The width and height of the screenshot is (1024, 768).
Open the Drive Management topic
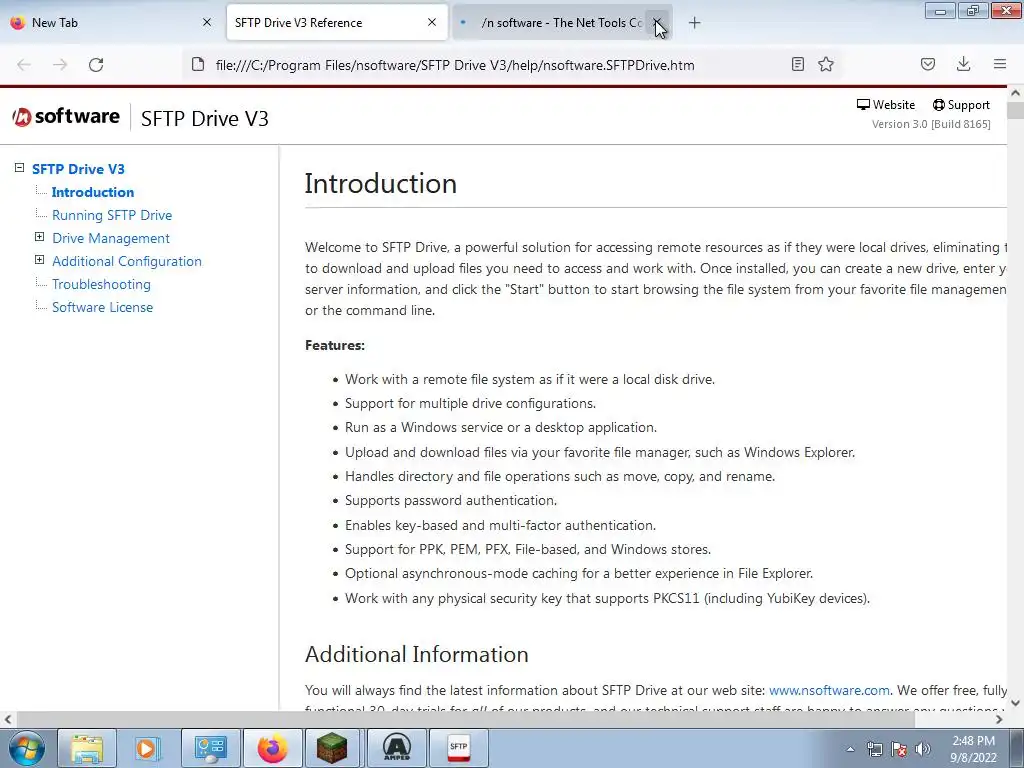(x=111, y=238)
